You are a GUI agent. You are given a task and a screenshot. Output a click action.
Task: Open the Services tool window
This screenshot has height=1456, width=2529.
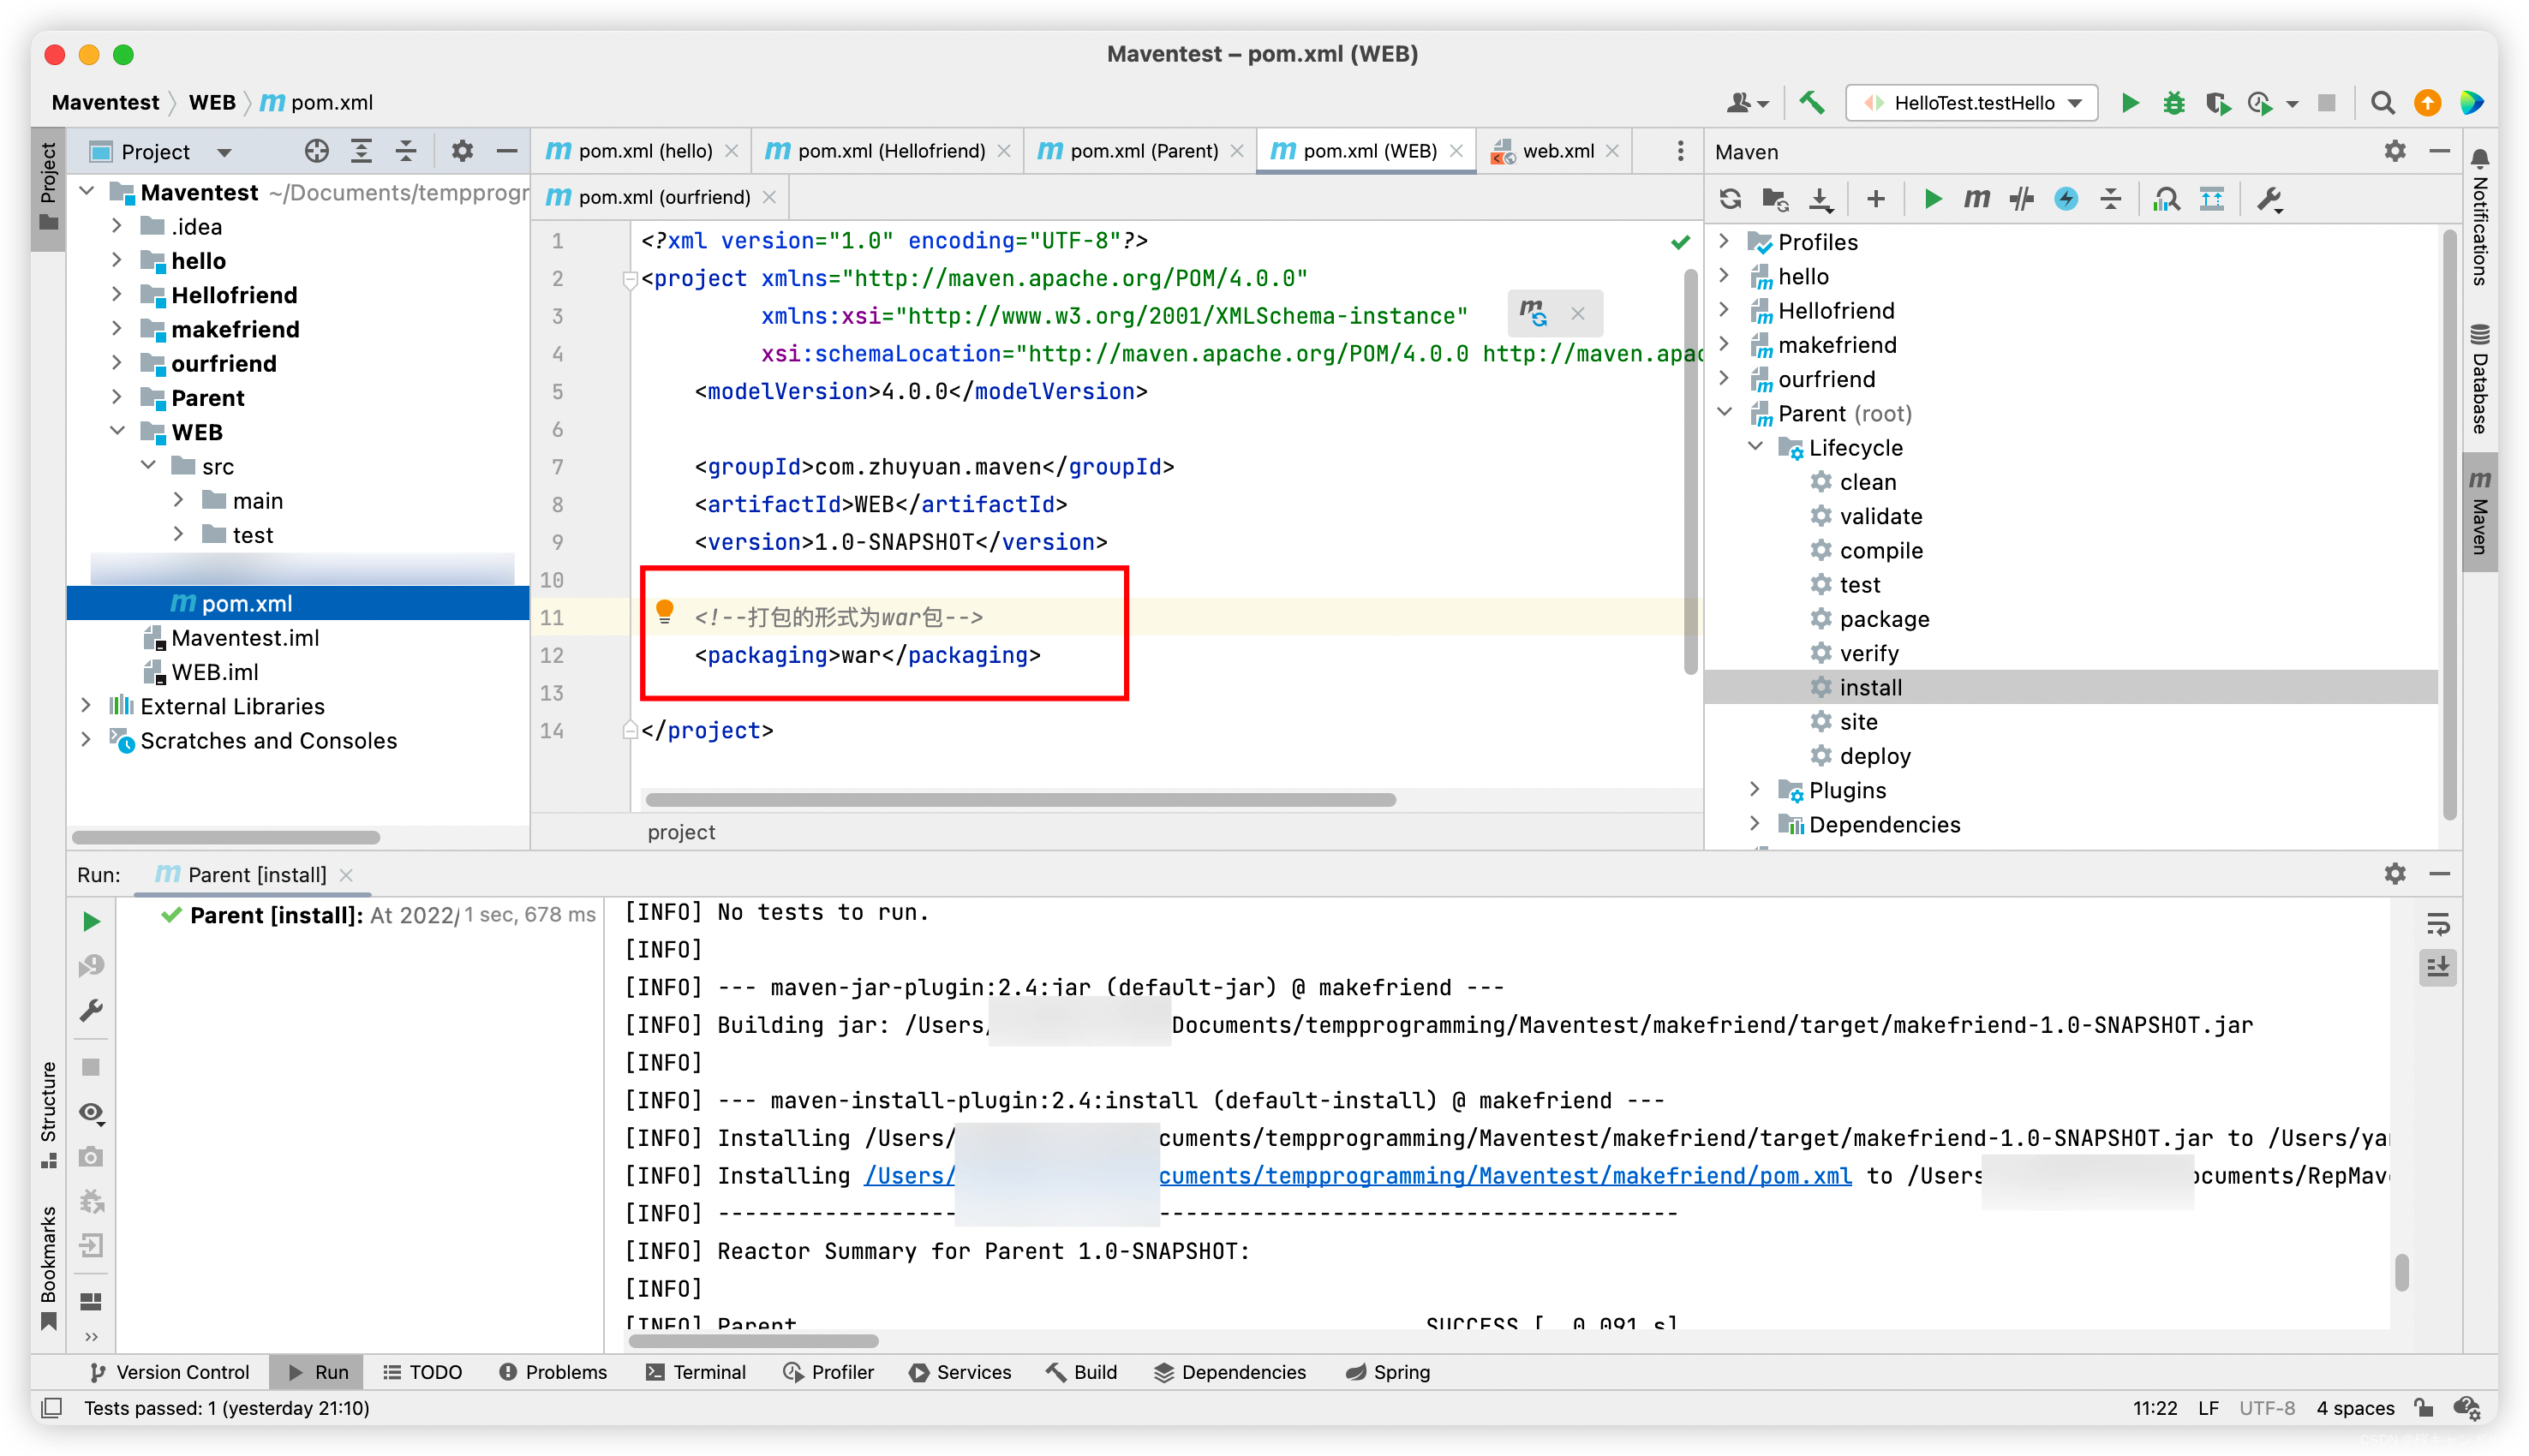[x=960, y=1372]
